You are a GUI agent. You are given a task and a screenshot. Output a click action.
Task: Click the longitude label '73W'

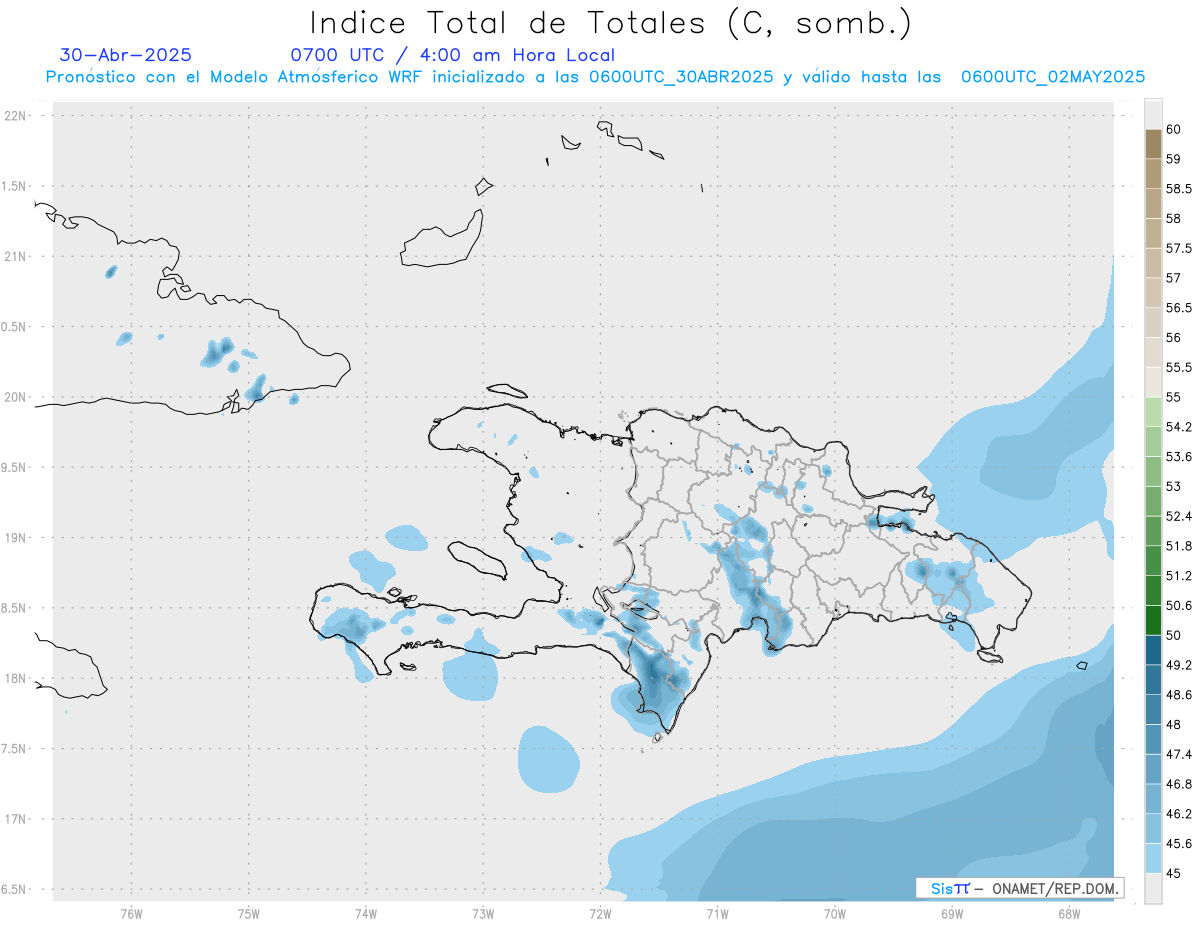pos(483,914)
